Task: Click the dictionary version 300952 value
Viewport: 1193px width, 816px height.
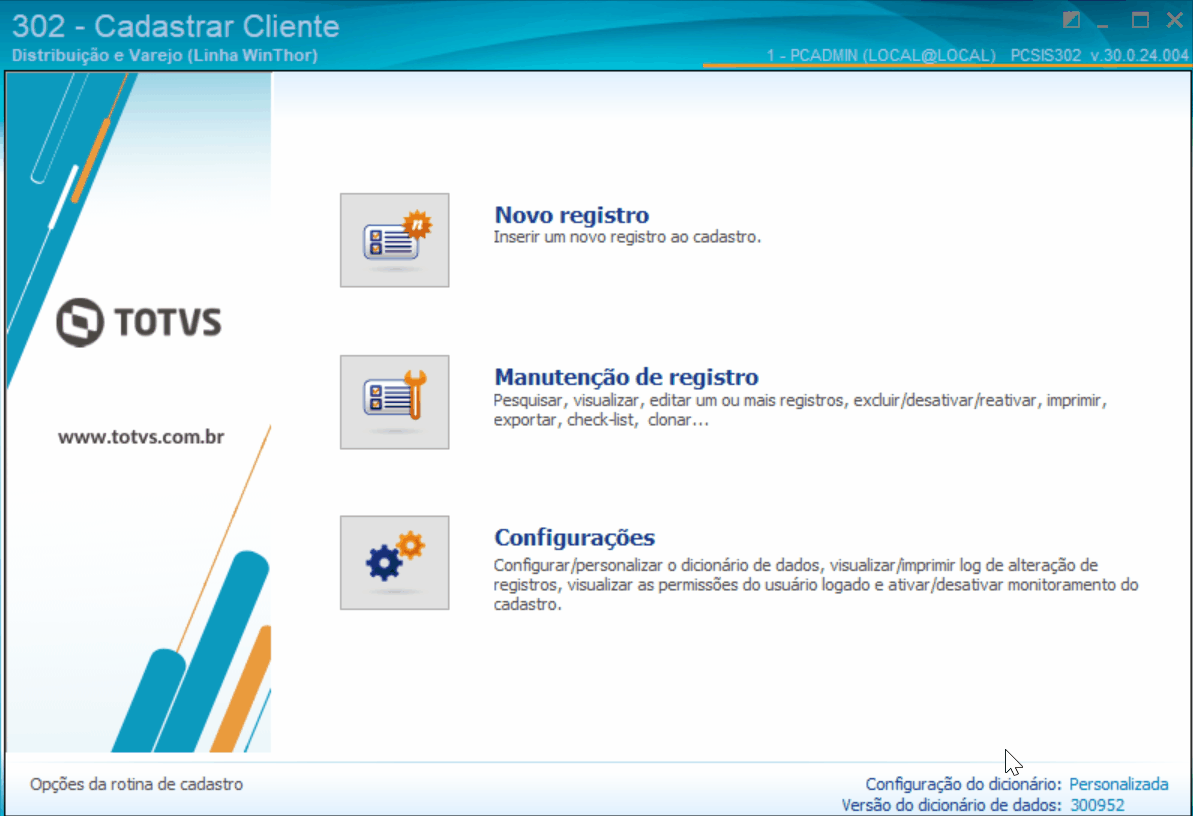Action: pyautogui.click(x=1097, y=805)
